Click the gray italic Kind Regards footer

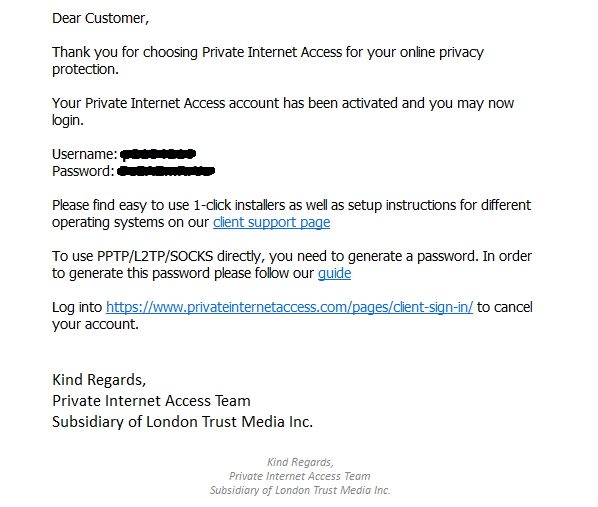pos(300,462)
